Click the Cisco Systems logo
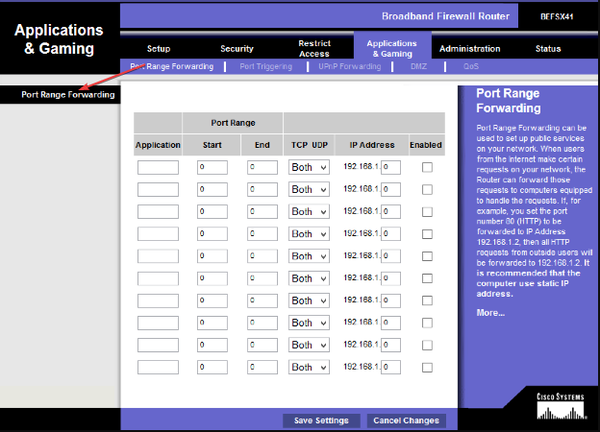 (560, 406)
